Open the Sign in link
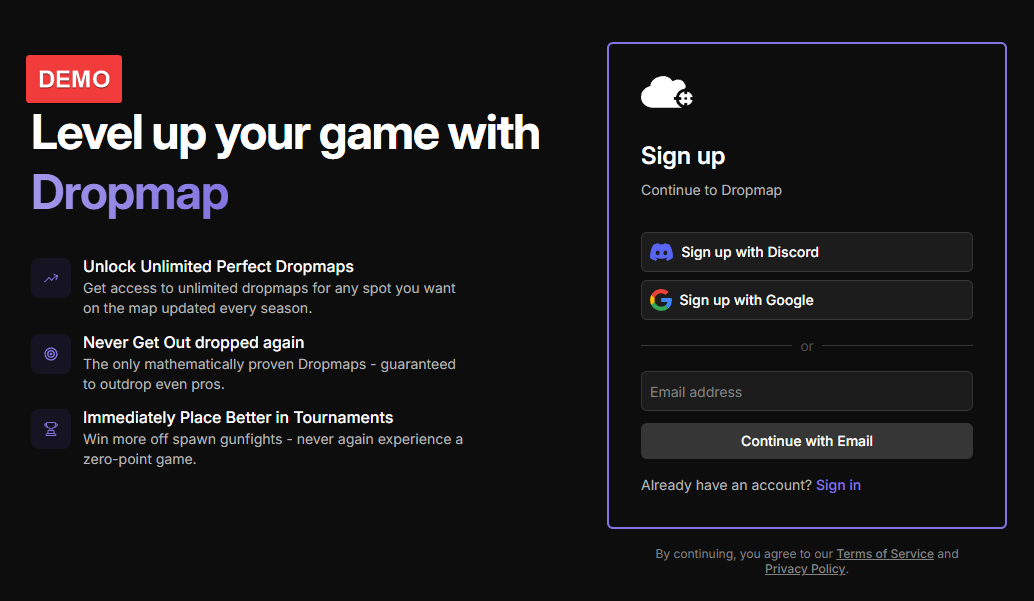Image resolution: width=1034 pixels, height=601 pixels. (x=838, y=485)
